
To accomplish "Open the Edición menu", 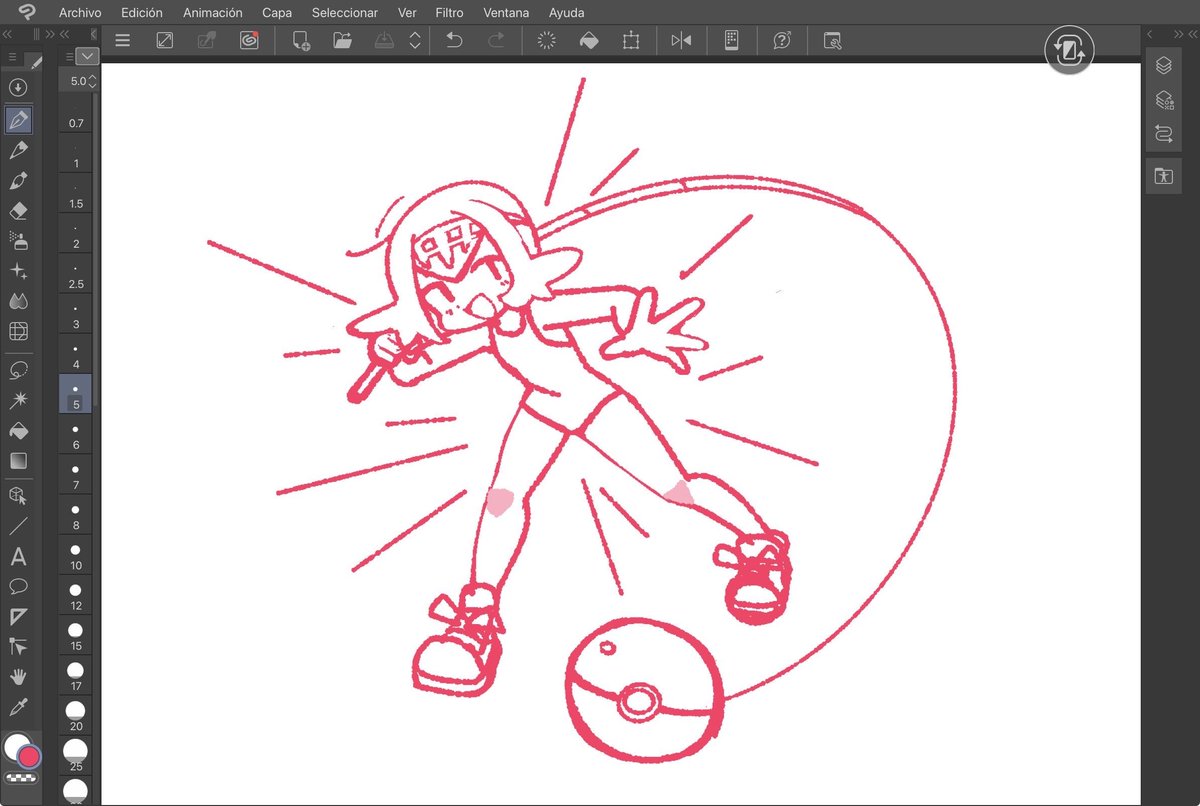I will click(x=142, y=13).
